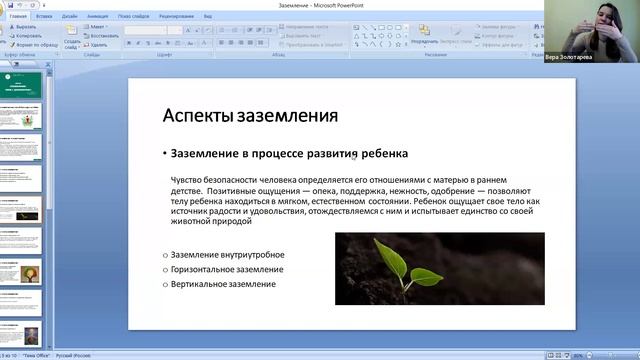Start slideshow from the status bar icon

coord(567,356)
